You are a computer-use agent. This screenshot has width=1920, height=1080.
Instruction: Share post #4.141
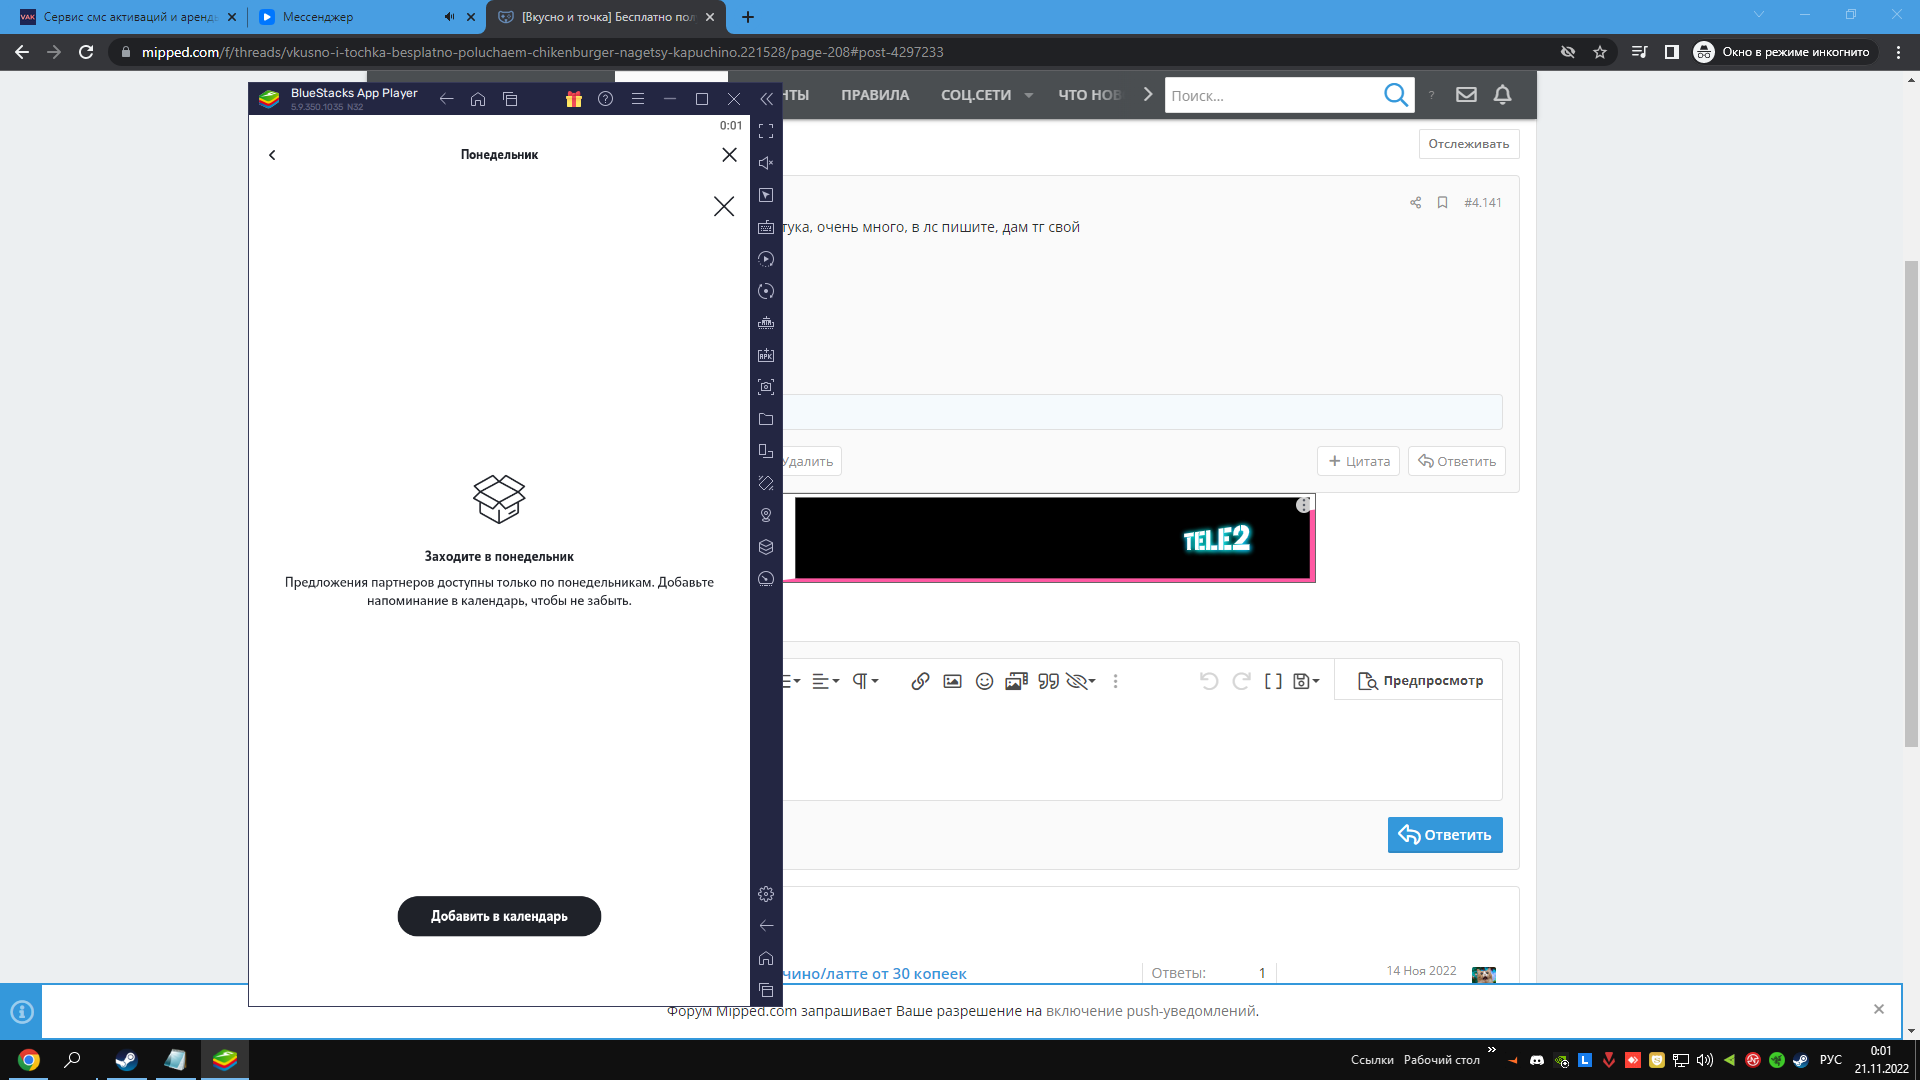[x=1415, y=203]
